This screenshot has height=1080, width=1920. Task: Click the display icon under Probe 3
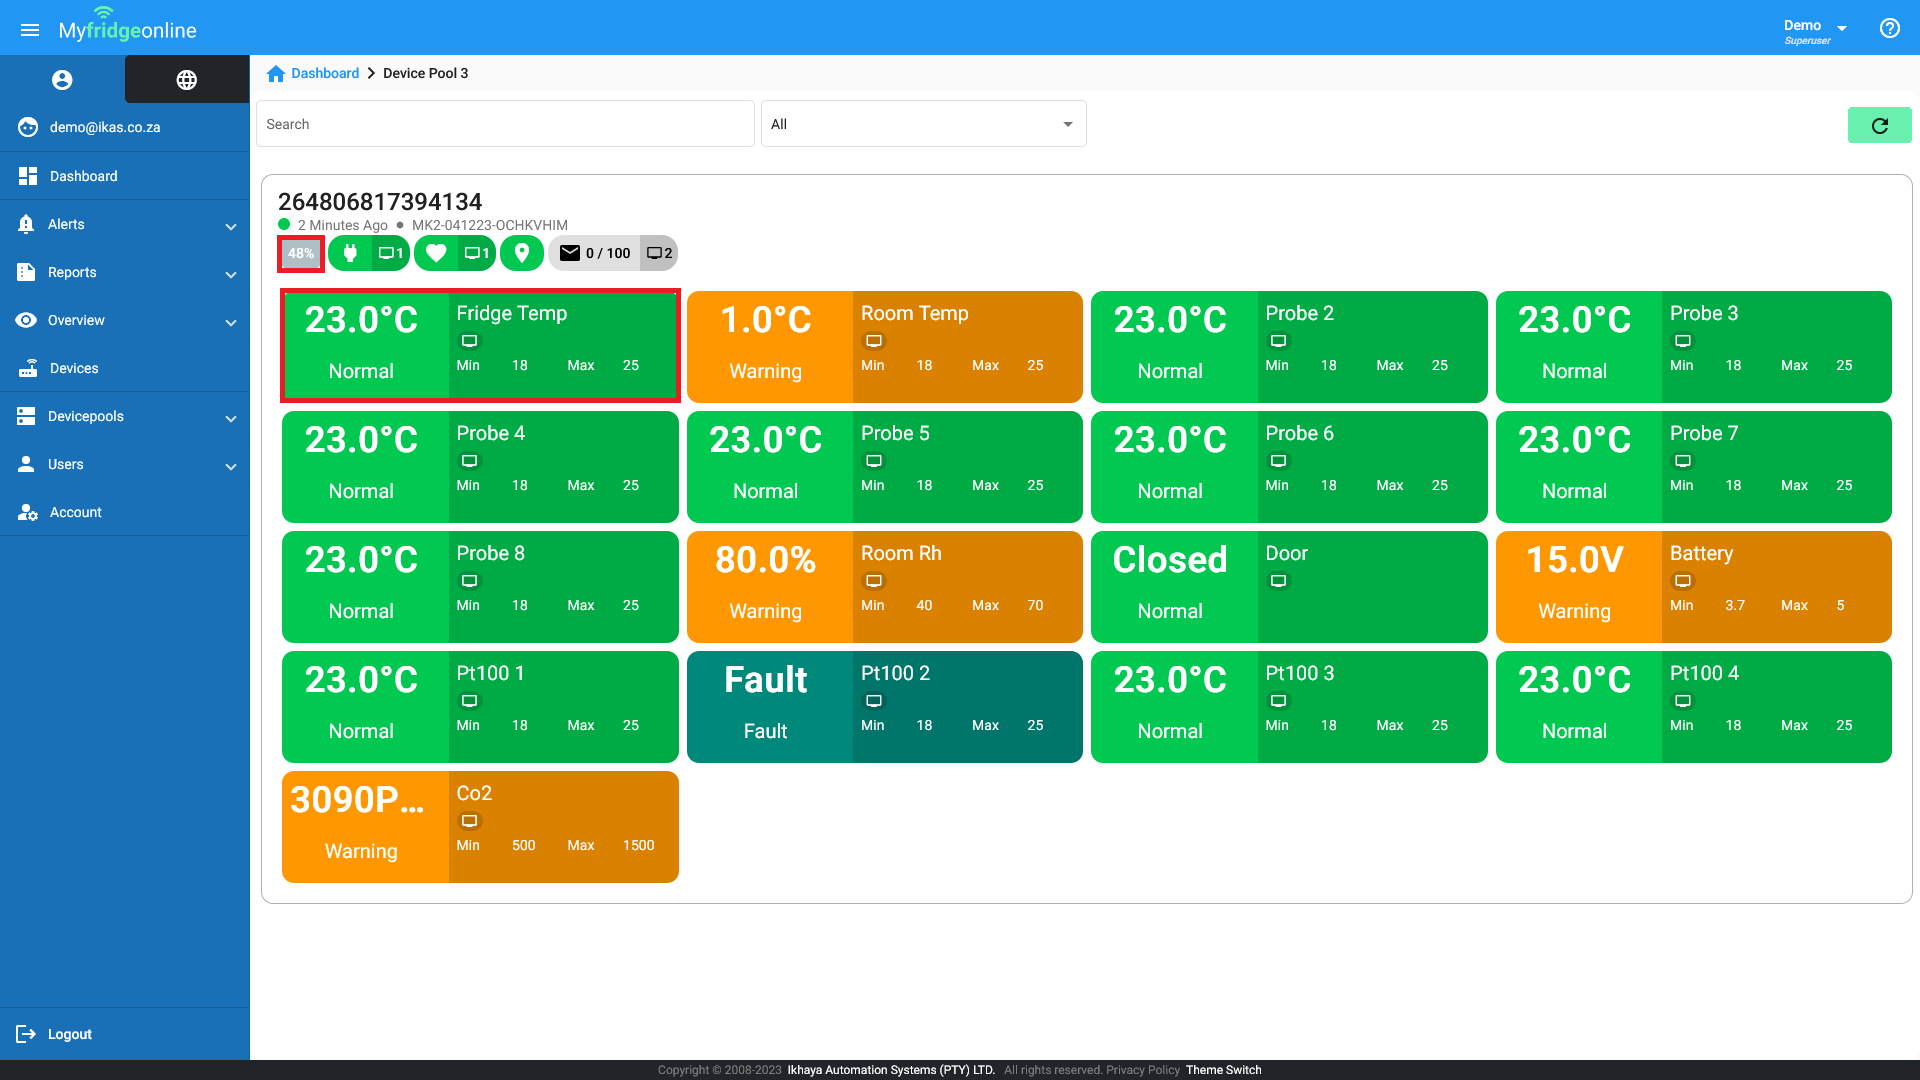(1683, 341)
